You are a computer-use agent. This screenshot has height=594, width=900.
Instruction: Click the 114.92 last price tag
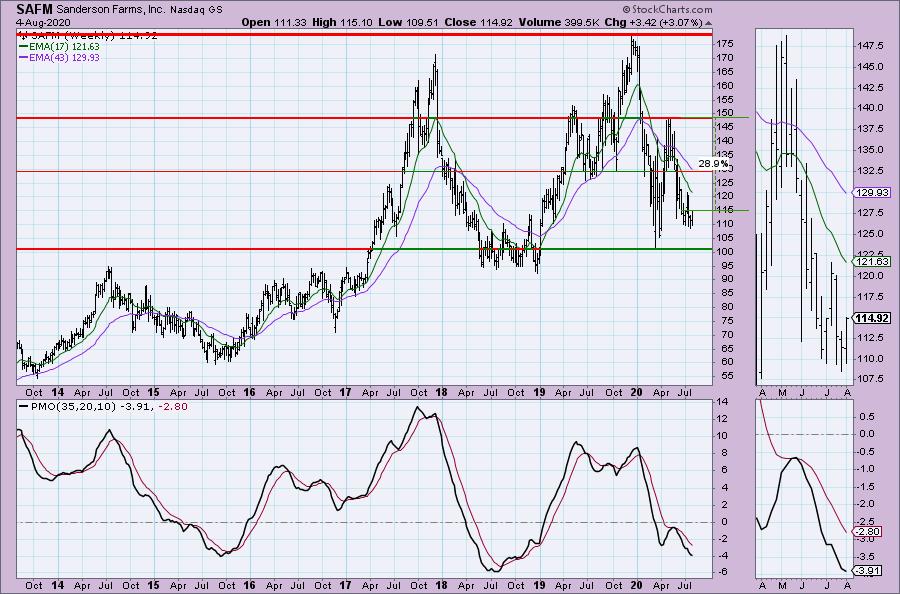[x=871, y=318]
